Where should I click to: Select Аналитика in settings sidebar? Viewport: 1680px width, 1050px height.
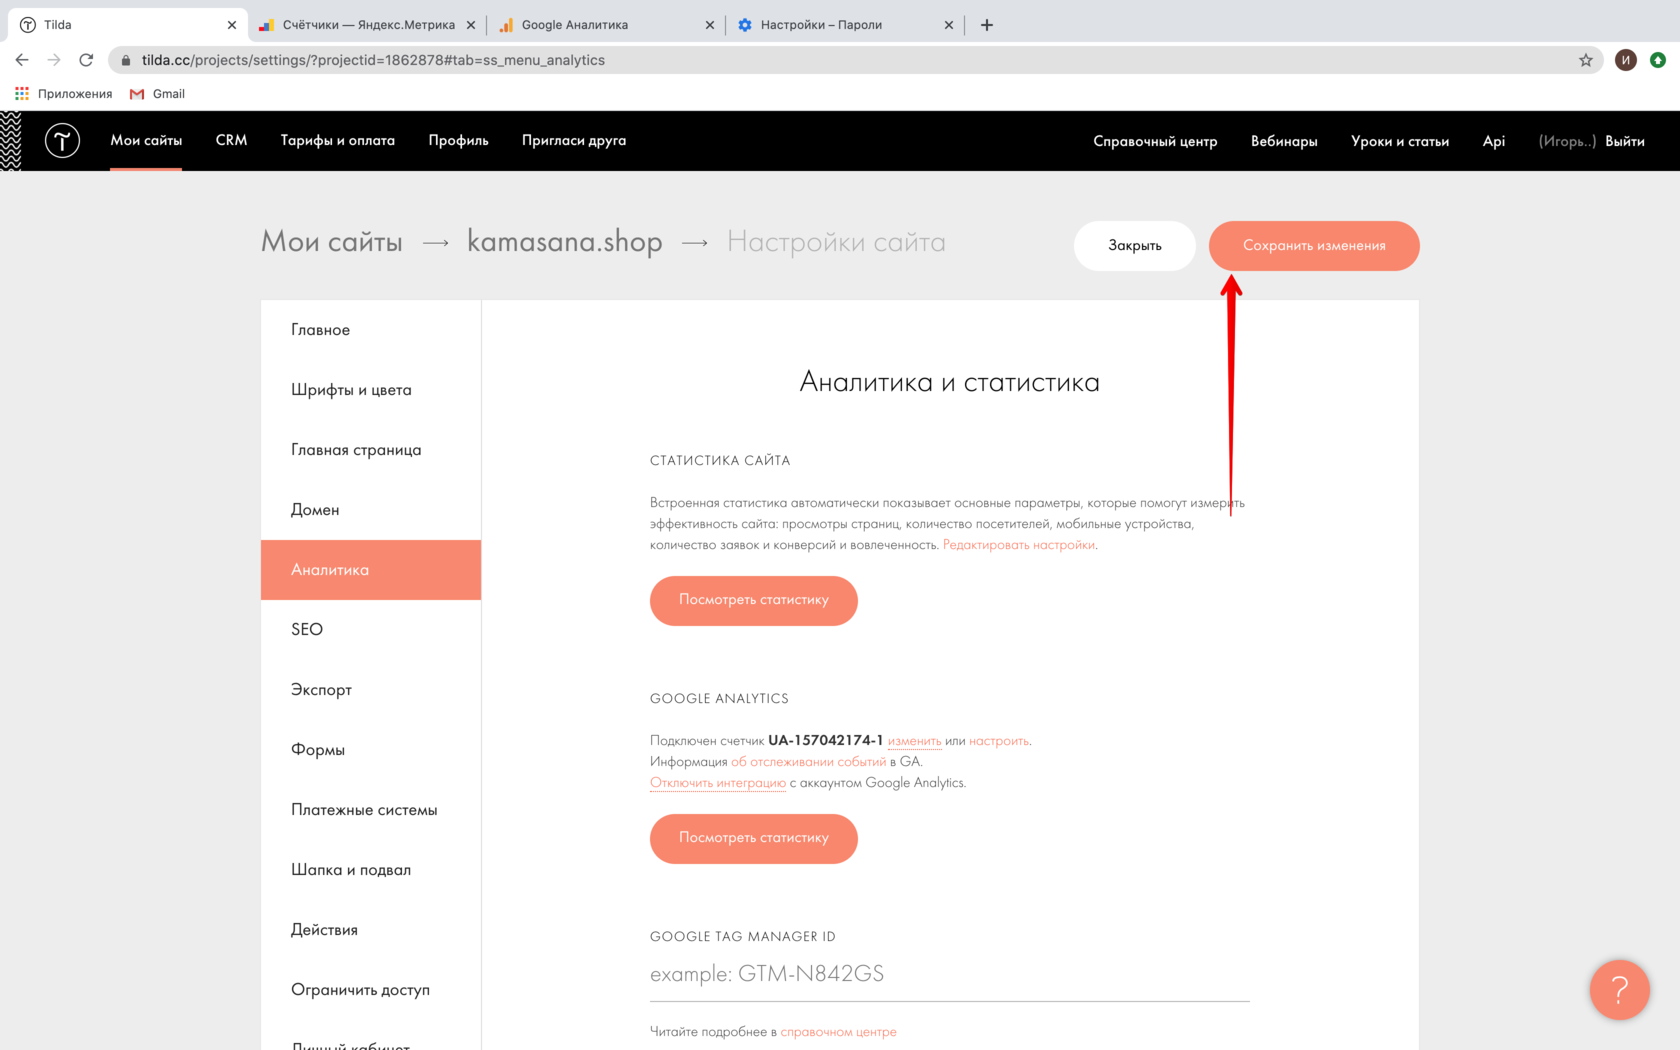[371, 570]
